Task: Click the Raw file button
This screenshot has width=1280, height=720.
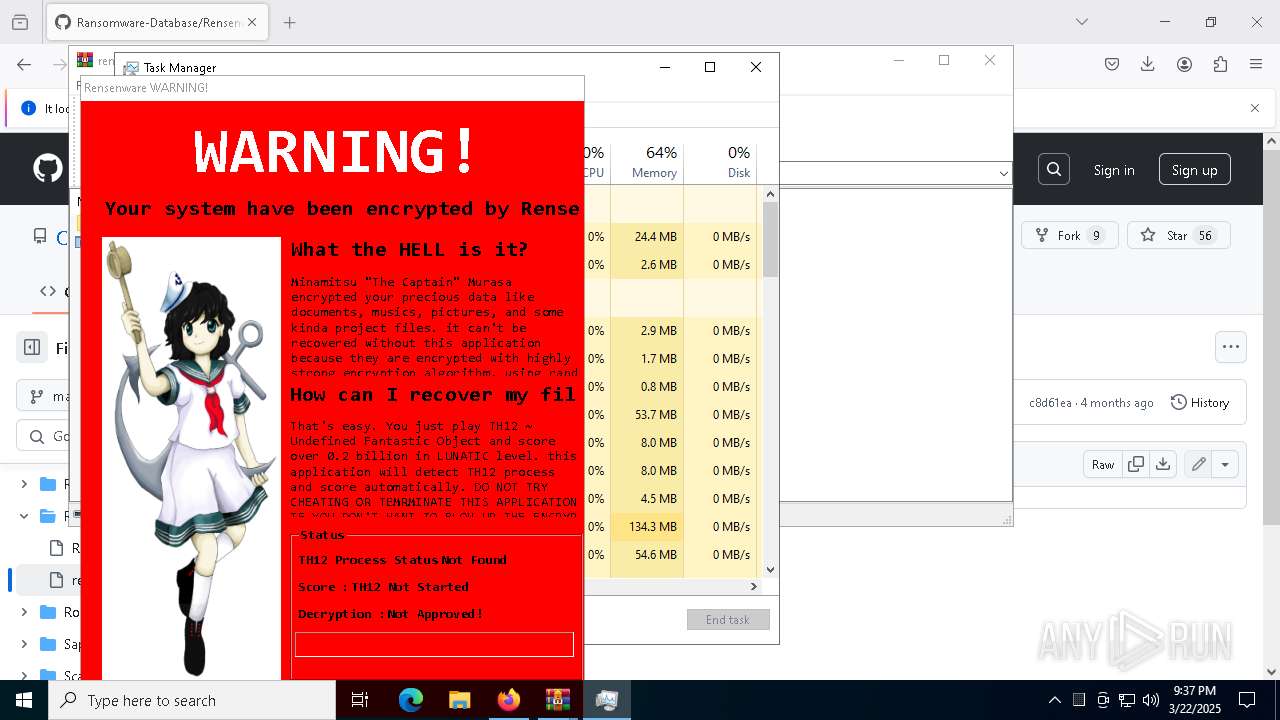Action: coord(1103,464)
